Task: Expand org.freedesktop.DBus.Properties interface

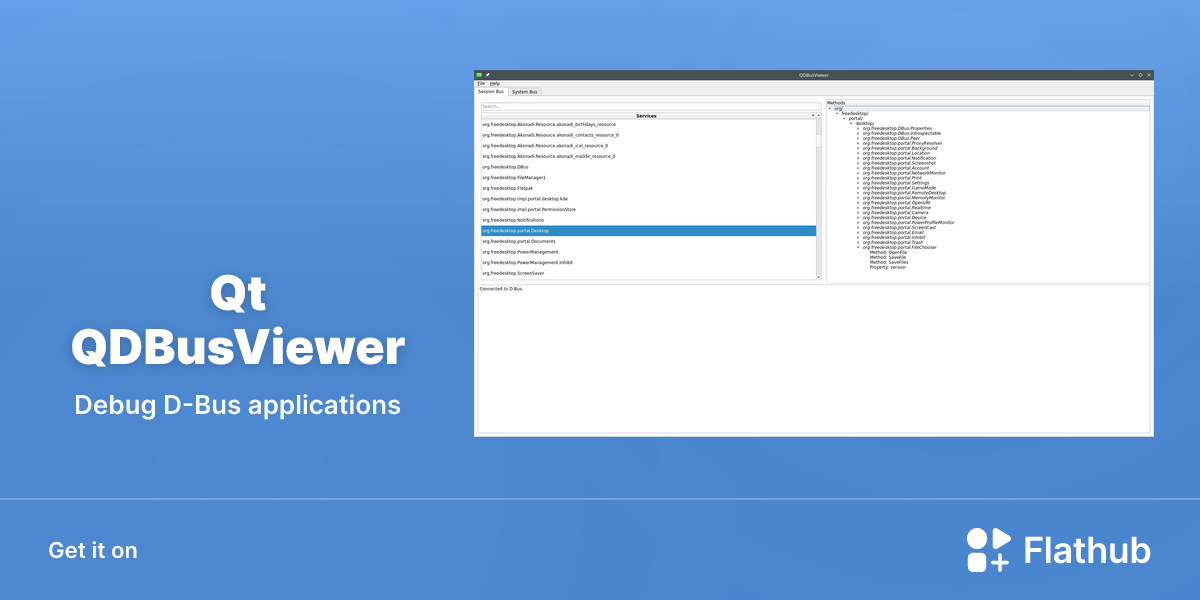Action: (x=858, y=128)
